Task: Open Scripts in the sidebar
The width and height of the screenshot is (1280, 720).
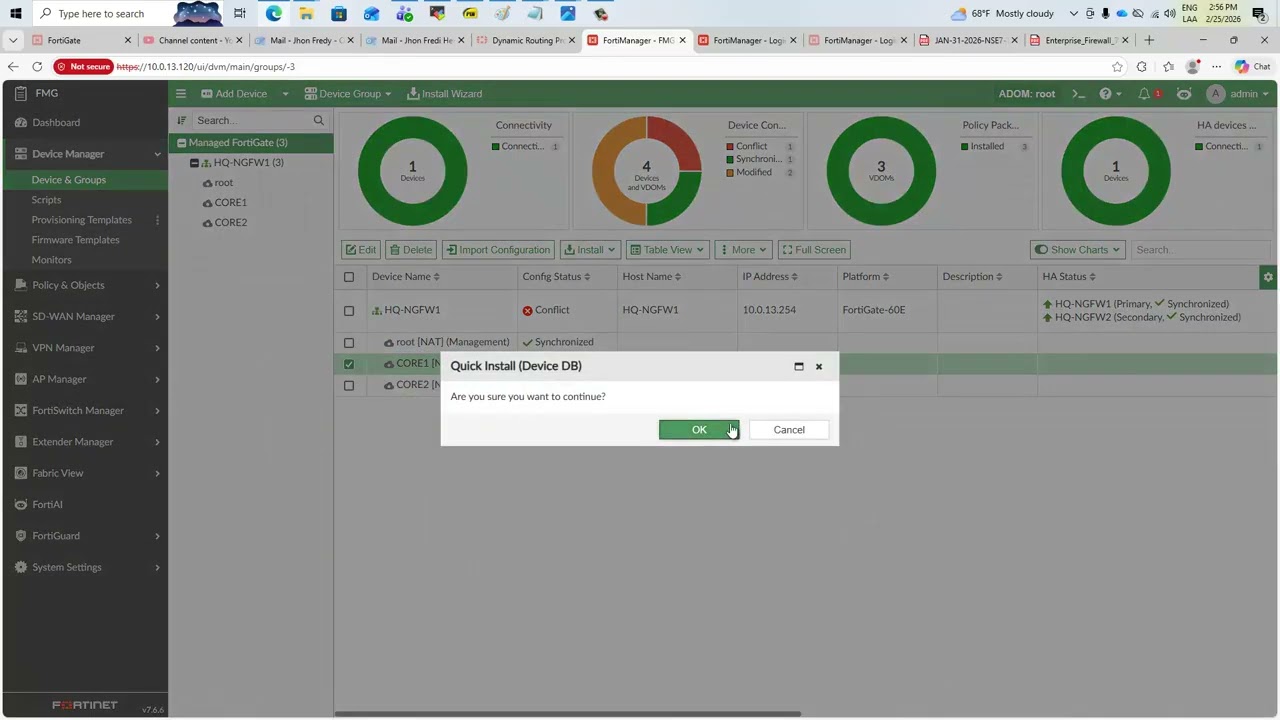Action: pos(46,200)
